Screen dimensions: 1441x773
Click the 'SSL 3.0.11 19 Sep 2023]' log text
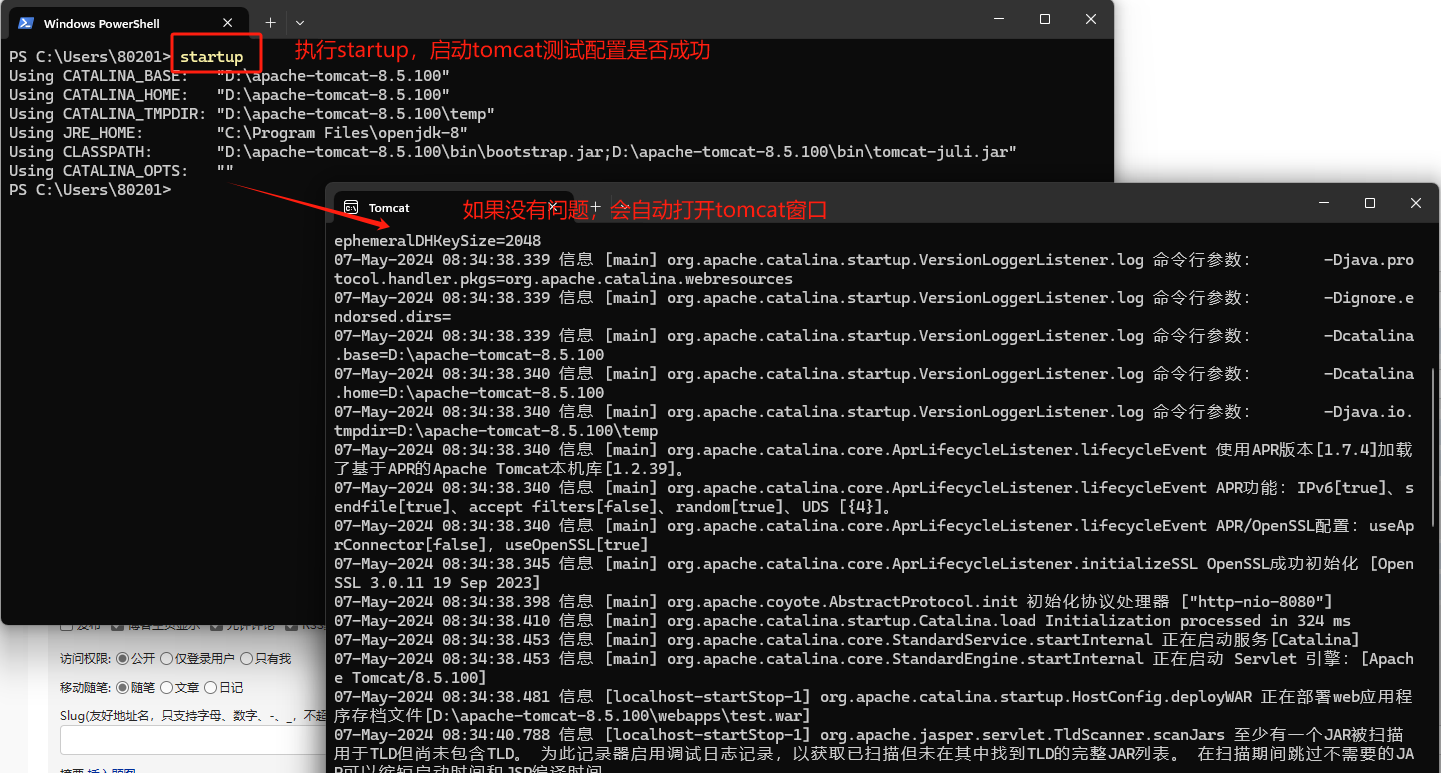pos(437,583)
